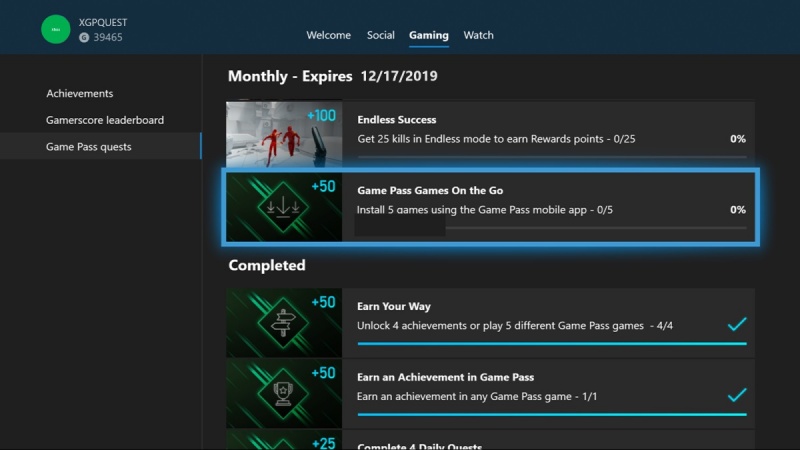This screenshot has width=800, height=450.
Task: Open the Endless Success game thumbnail
Action: pyautogui.click(x=284, y=134)
